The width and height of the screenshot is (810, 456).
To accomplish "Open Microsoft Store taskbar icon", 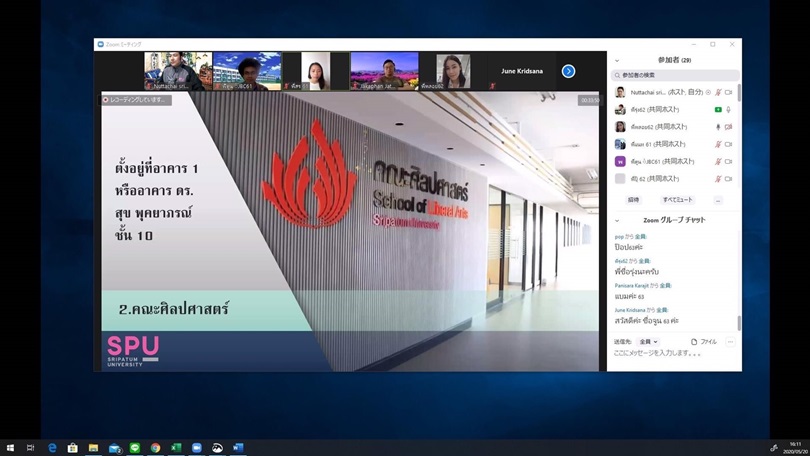I will point(73,448).
